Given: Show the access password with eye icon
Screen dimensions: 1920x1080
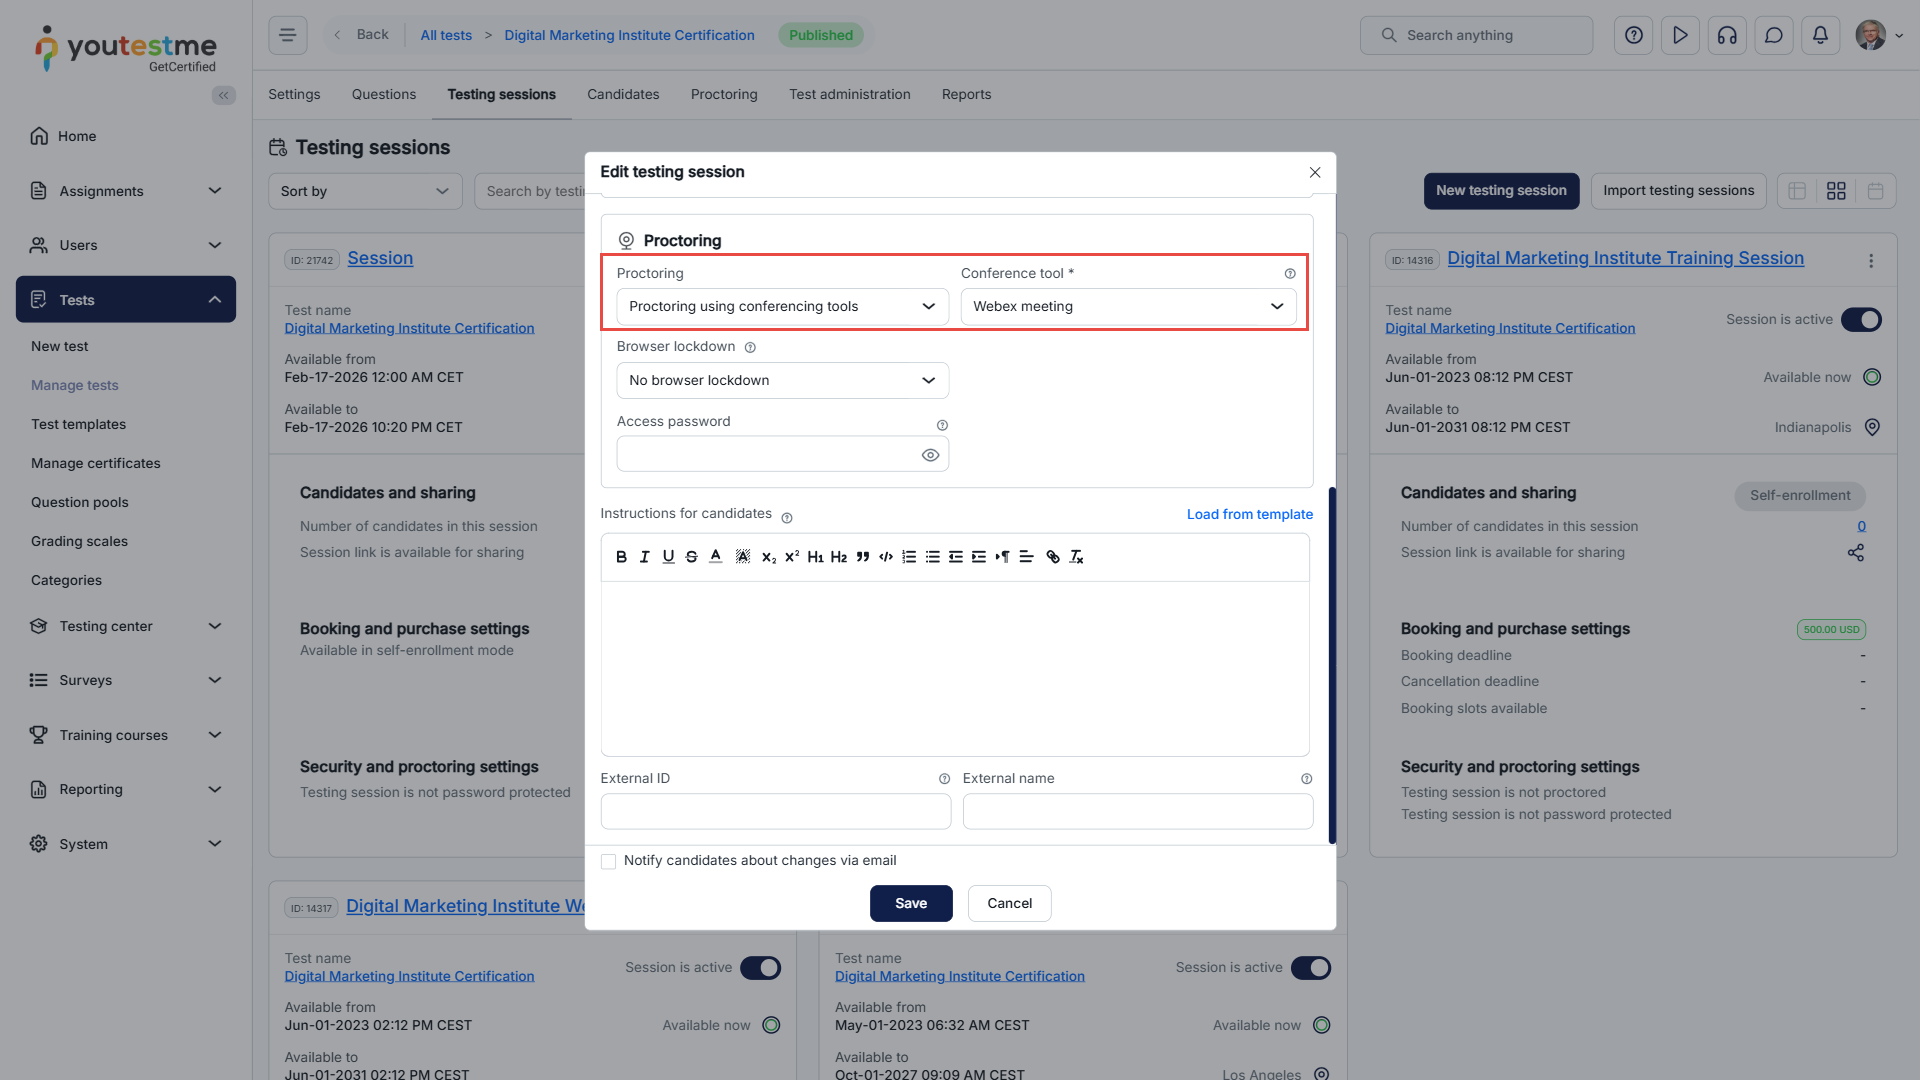Looking at the screenshot, I should 930,455.
